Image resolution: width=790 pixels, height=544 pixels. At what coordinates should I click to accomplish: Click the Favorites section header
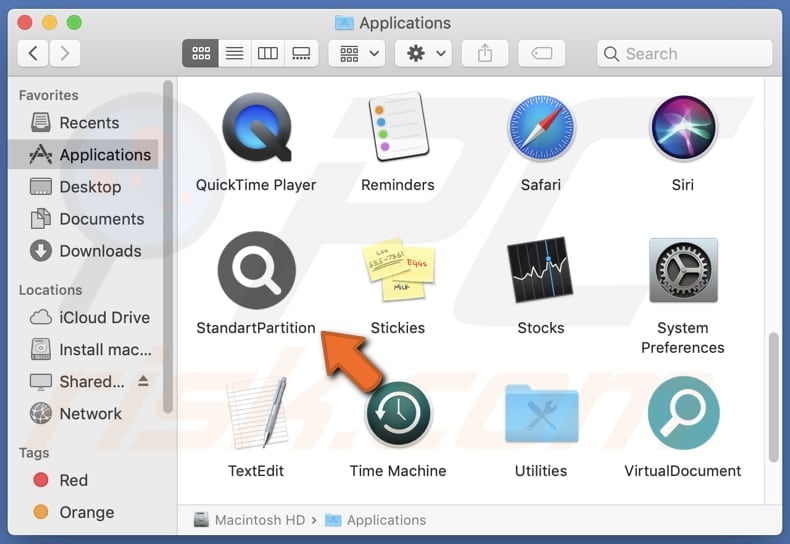(48, 95)
